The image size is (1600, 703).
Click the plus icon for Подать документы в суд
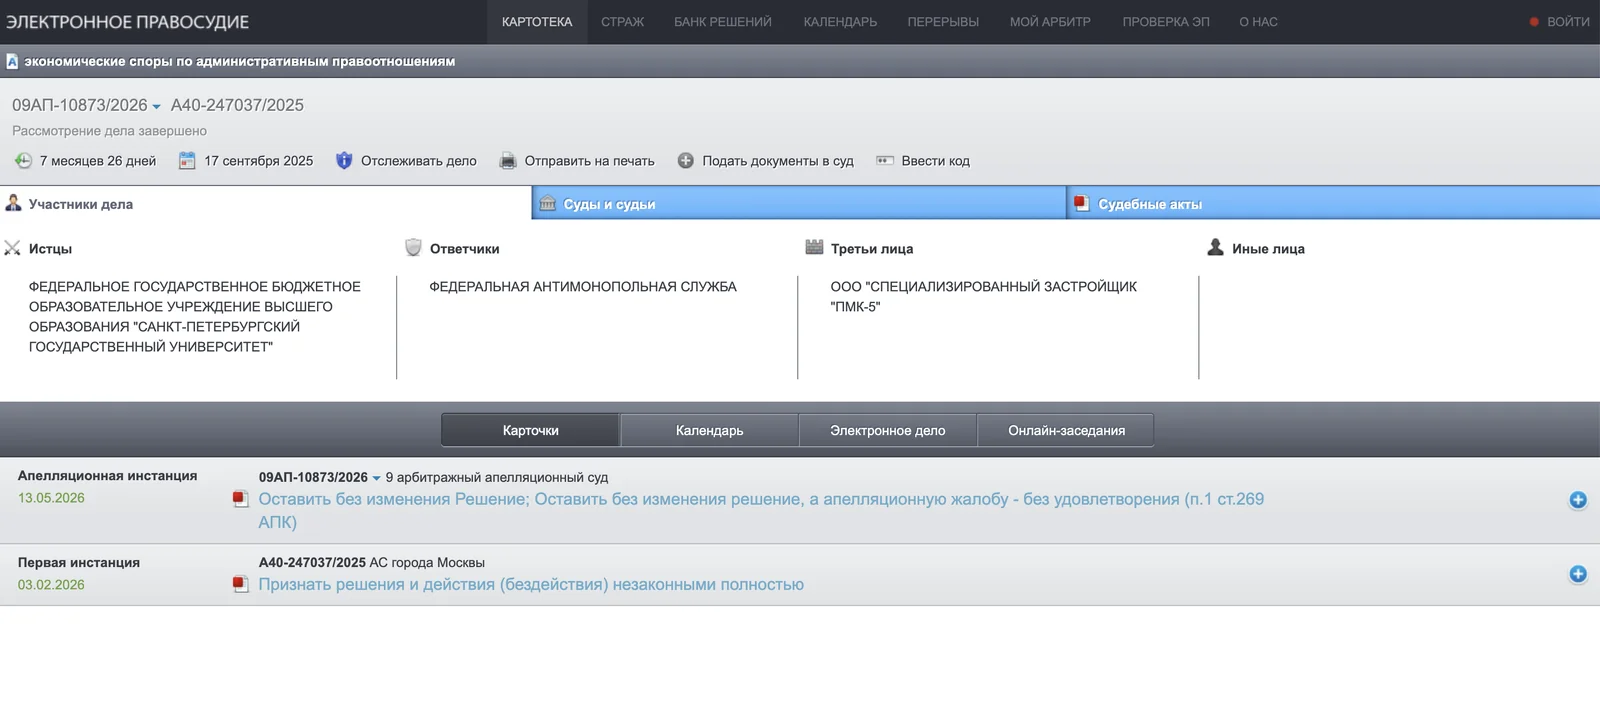(685, 161)
